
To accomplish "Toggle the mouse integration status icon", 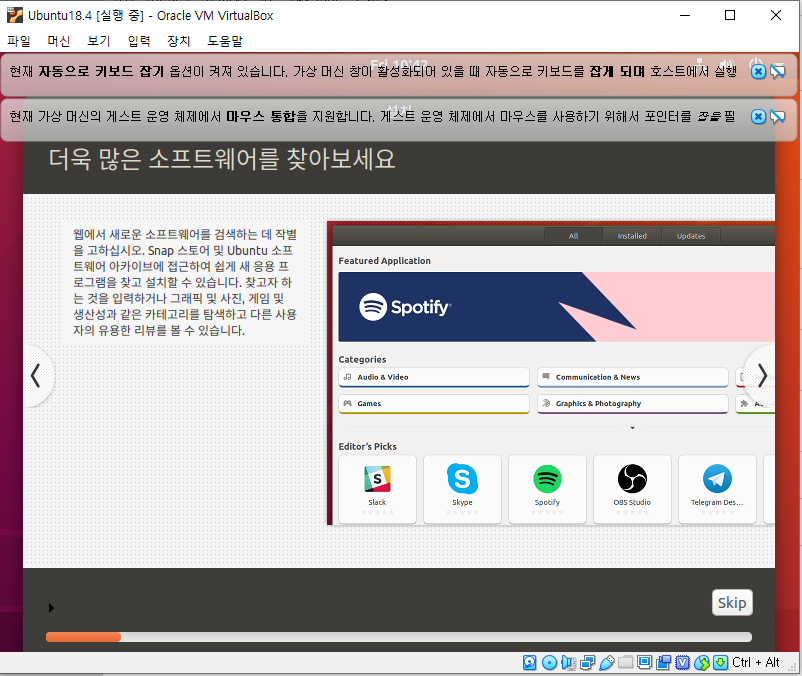I will 702,663.
